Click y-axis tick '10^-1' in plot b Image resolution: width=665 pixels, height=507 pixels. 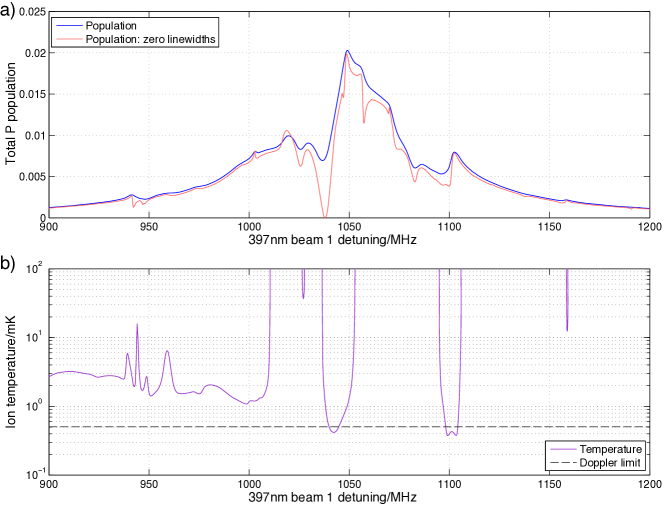[36, 475]
